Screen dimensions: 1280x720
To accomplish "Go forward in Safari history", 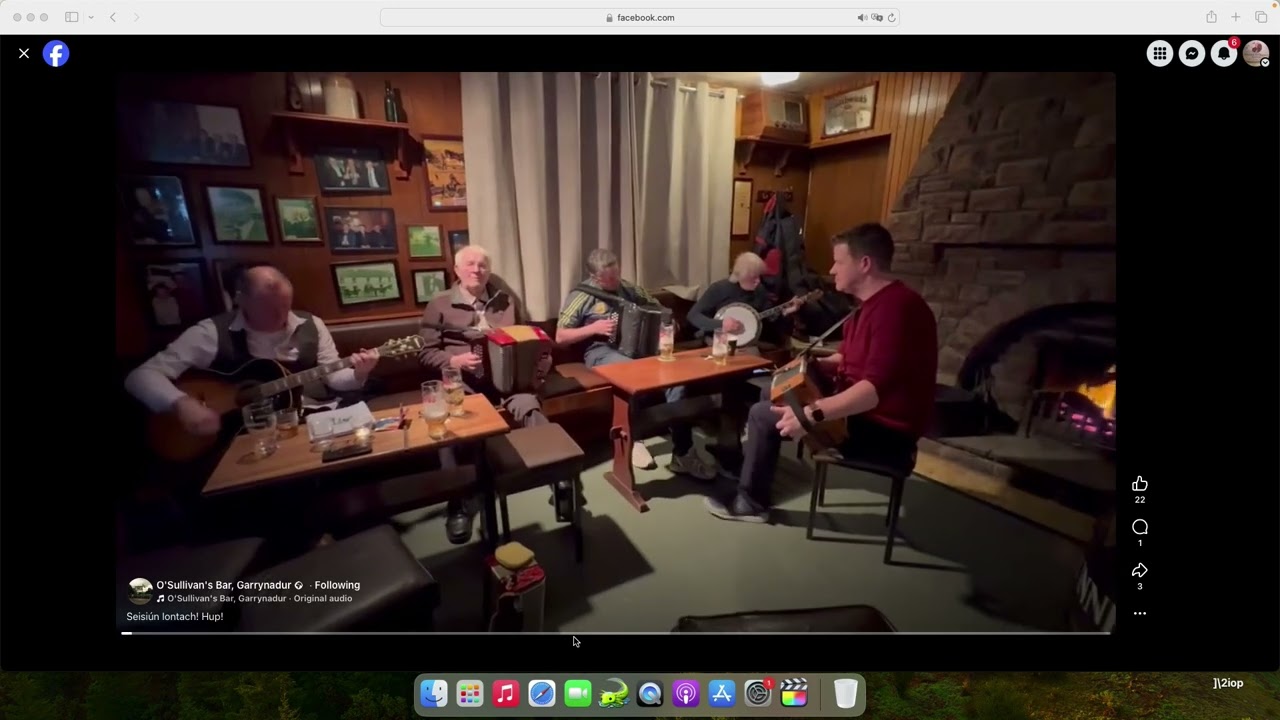I will click(x=137, y=17).
